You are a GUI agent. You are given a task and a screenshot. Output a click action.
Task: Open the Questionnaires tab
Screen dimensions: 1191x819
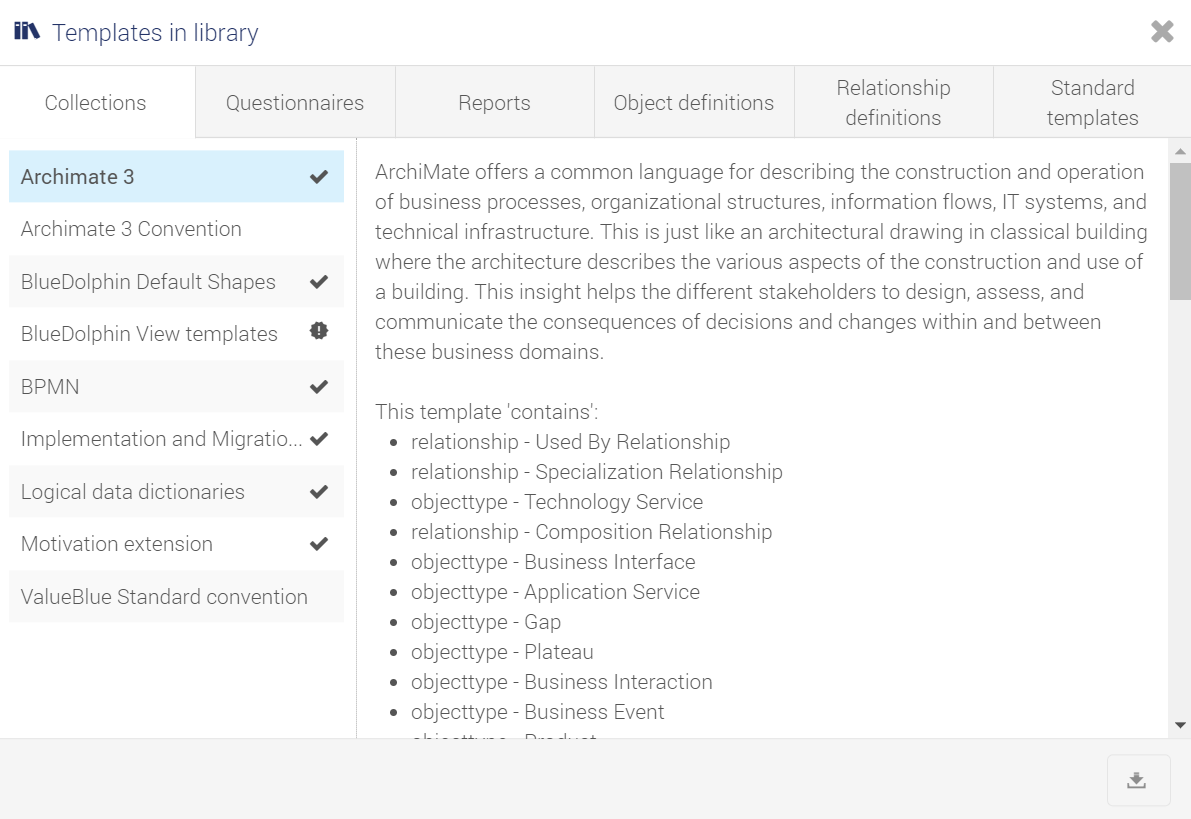tap(295, 103)
